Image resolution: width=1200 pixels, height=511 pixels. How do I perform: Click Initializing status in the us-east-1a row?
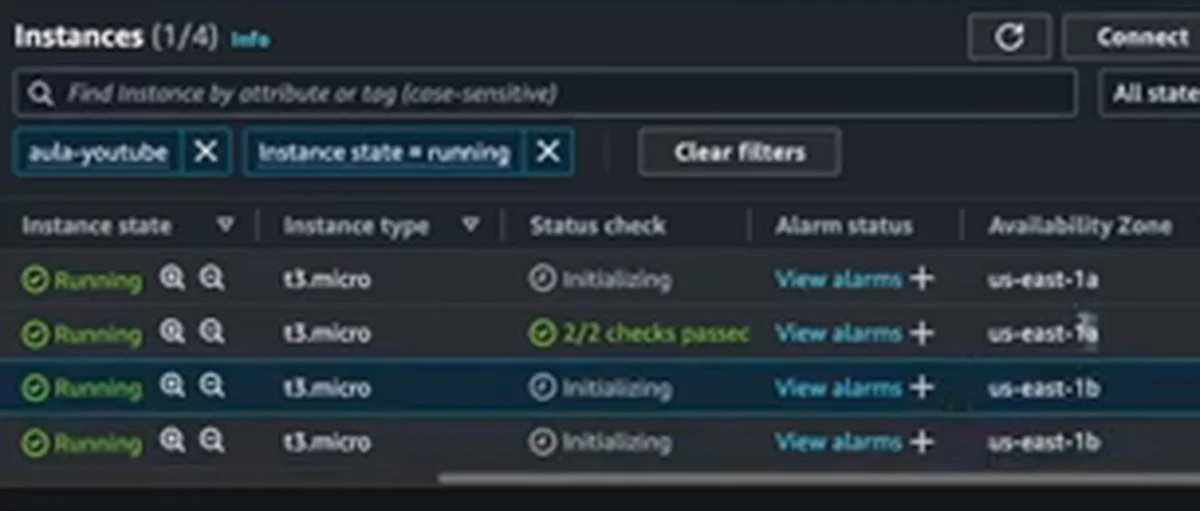600,279
